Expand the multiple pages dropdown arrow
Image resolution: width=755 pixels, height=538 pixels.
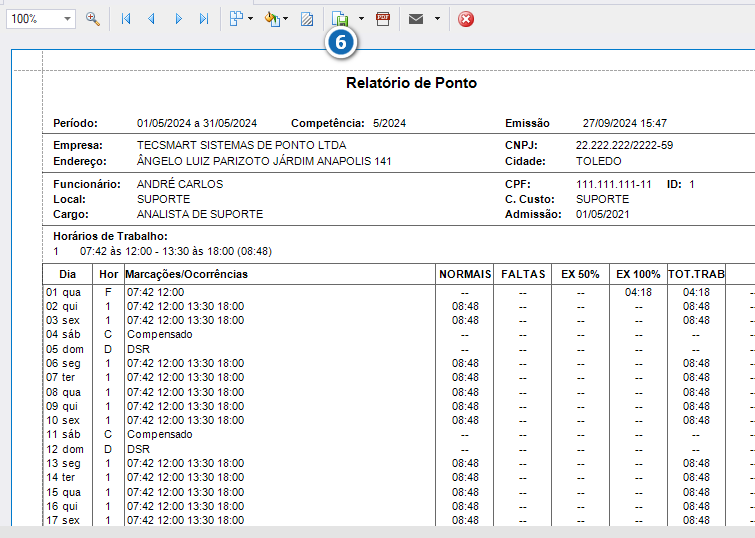[250, 19]
